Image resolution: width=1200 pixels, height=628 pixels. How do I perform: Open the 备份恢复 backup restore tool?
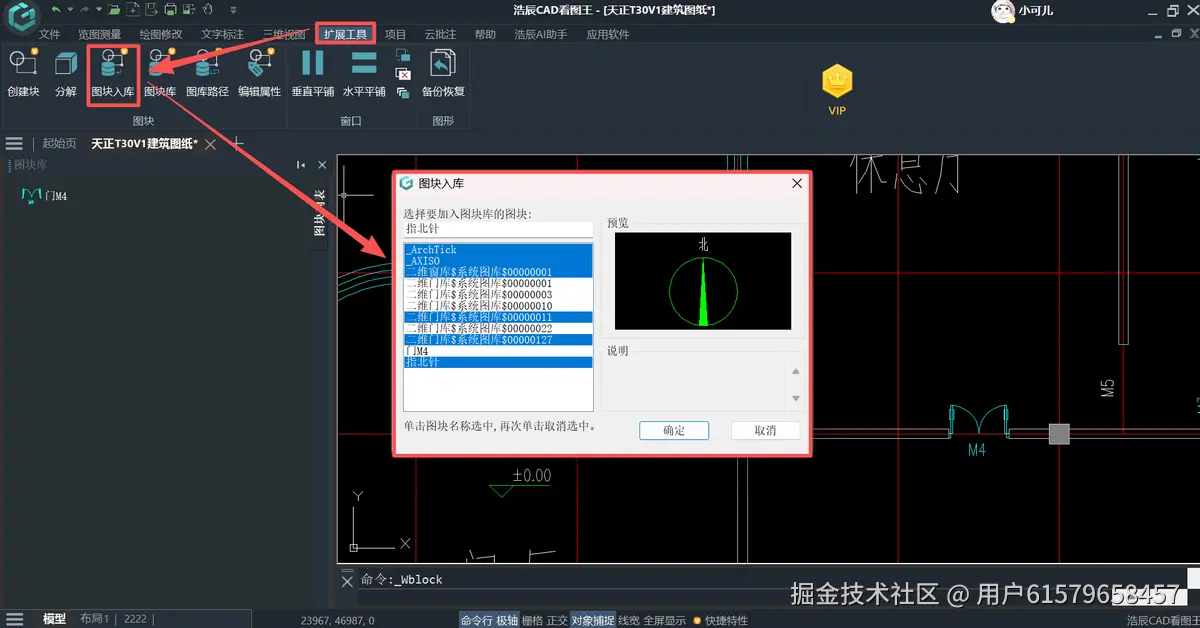(443, 72)
